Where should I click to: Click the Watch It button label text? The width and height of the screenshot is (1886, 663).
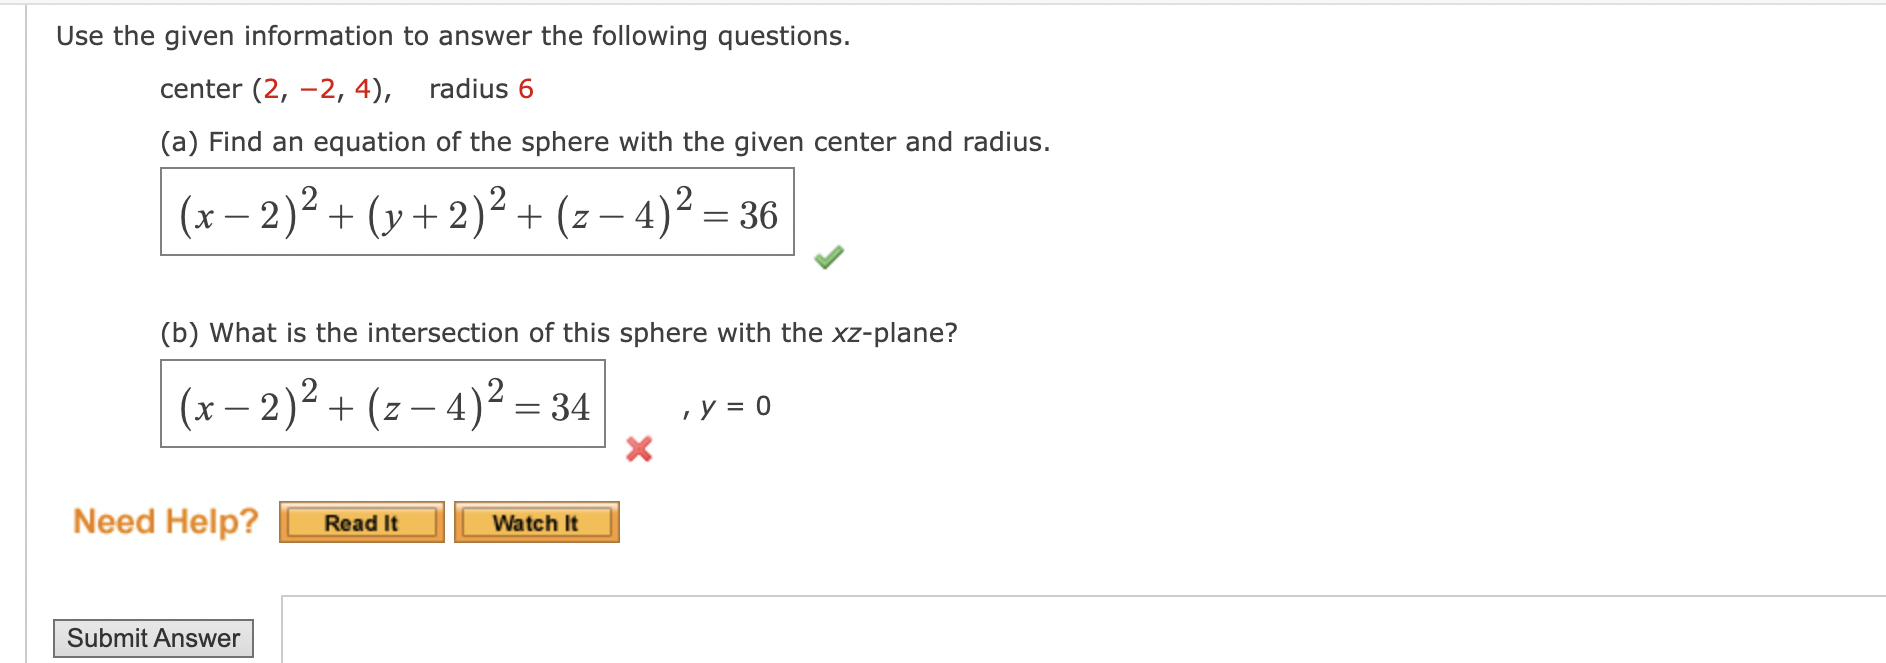tap(537, 521)
